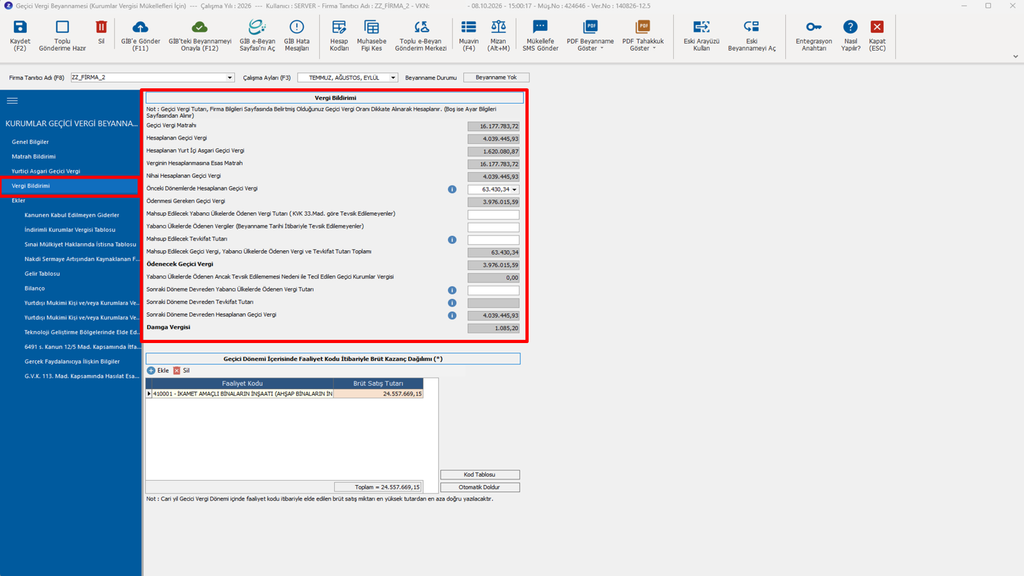Viewport: 1024px width, 576px height.
Task: Select the 24.557.669,15 Brüt Satış Tutarı cell
Action: tap(378, 394)
